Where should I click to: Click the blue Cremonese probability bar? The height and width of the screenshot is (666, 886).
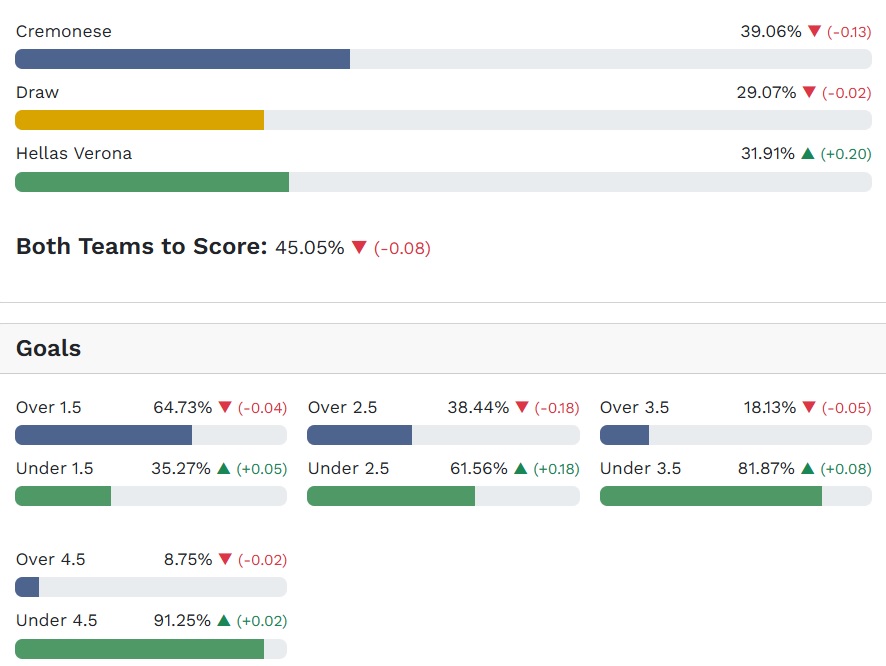click(x=182, y=59)
